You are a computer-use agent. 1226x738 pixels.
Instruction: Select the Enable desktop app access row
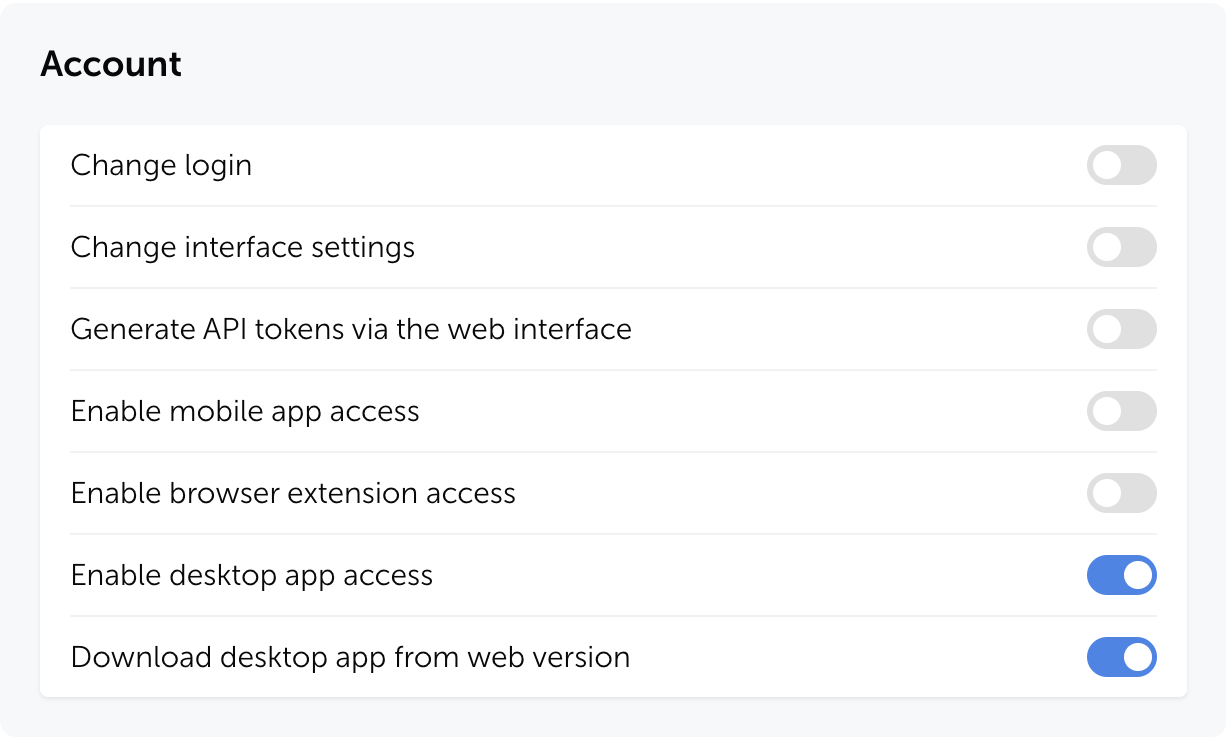[251, 575]
